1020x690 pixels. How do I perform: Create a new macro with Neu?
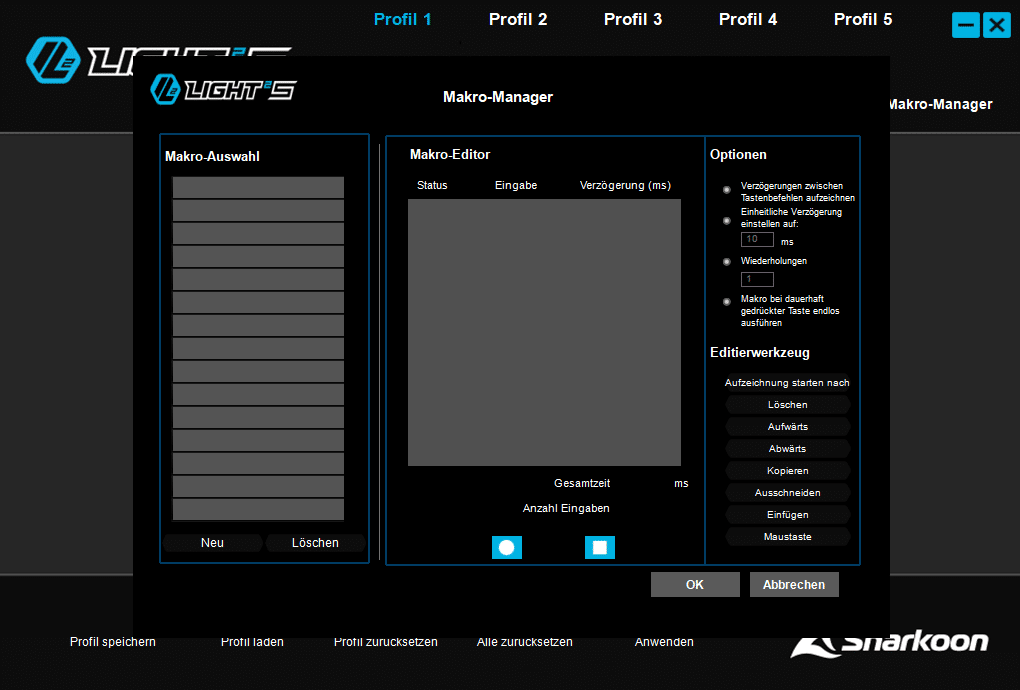(212, 543)
